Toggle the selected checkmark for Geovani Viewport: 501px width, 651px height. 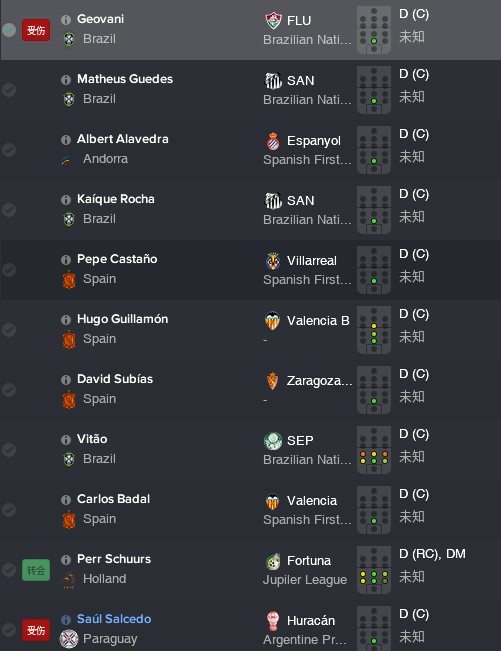[9, 30]
